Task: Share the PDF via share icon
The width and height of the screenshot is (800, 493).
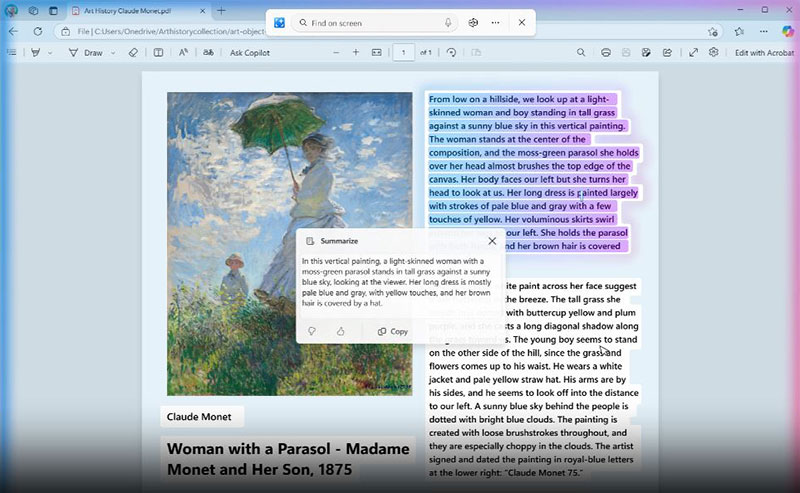Action: [667, 53]
